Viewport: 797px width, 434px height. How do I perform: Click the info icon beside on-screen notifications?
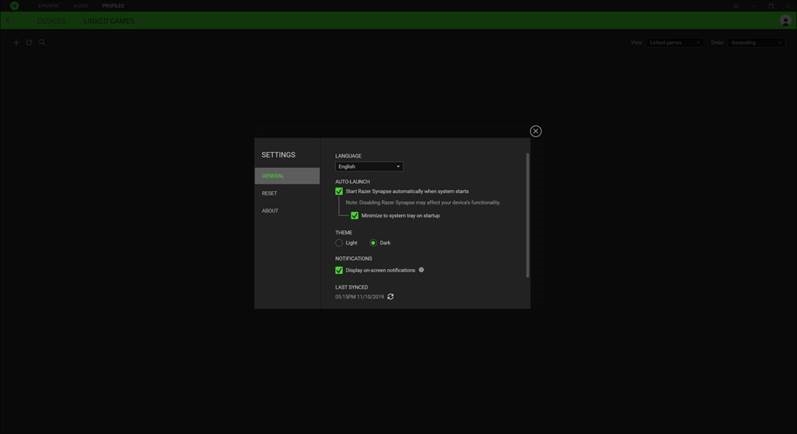pyautogui.click(x=421, y=270)
